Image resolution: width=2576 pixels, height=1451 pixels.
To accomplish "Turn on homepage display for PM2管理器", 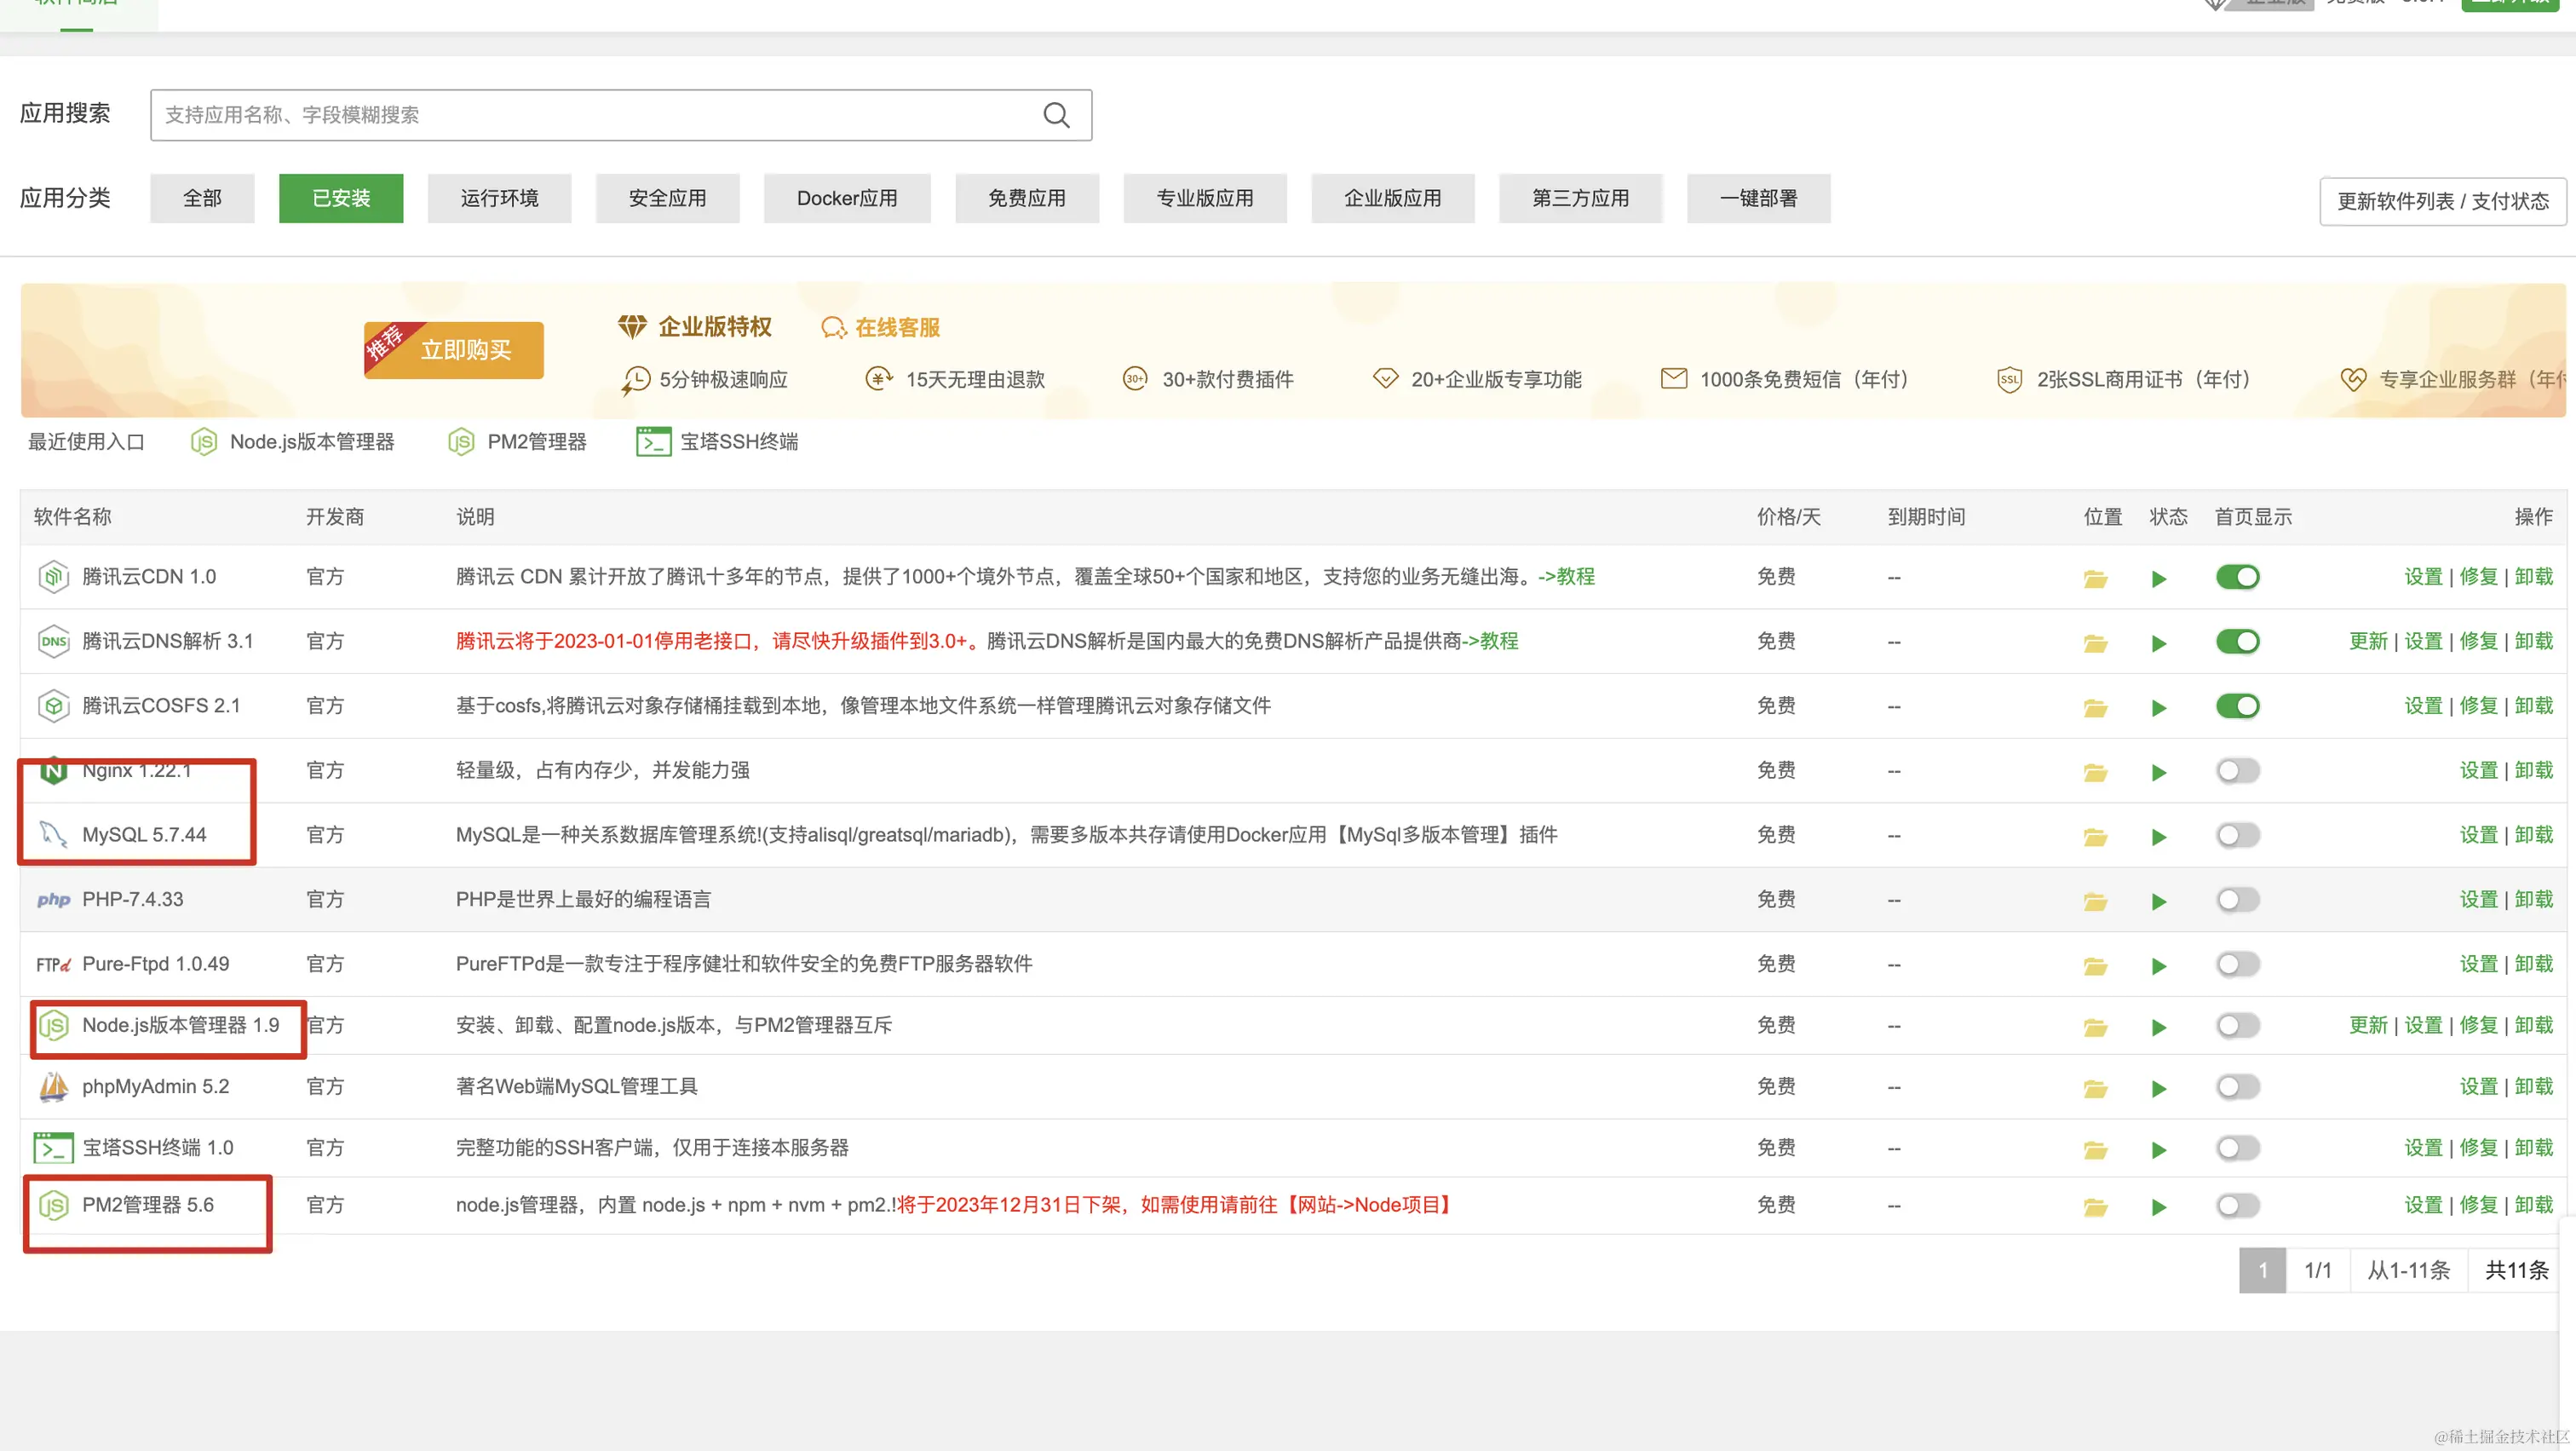I will [x=2237, y=1205].
